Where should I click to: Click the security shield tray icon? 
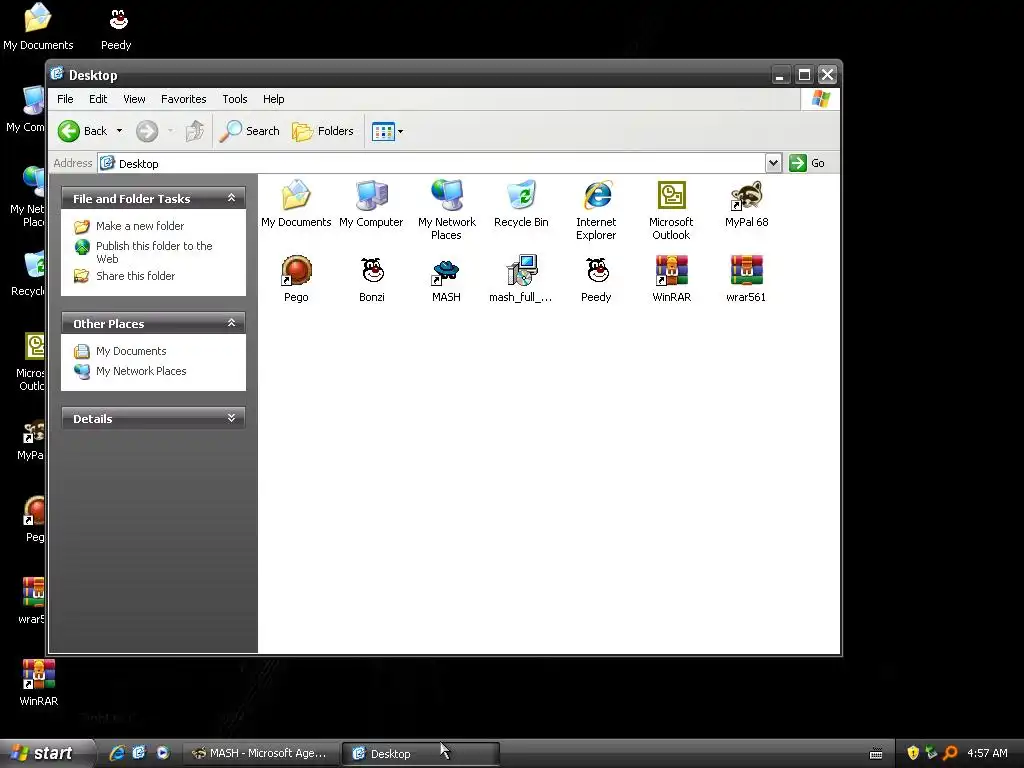pyautogui.click(x=913, y=753)
